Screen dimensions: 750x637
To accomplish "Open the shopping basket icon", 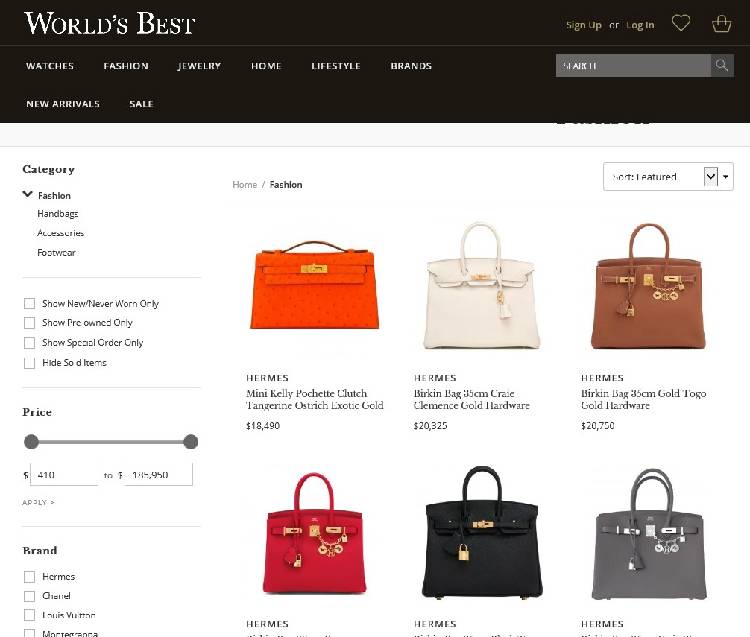I will pos(721,23).
